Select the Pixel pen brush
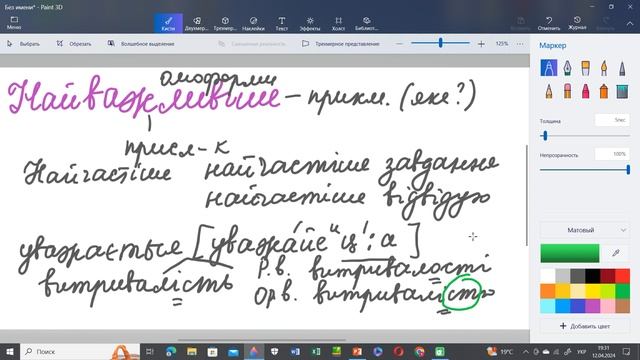This screenshot has height=360, width=640. [x=622, y=68]
